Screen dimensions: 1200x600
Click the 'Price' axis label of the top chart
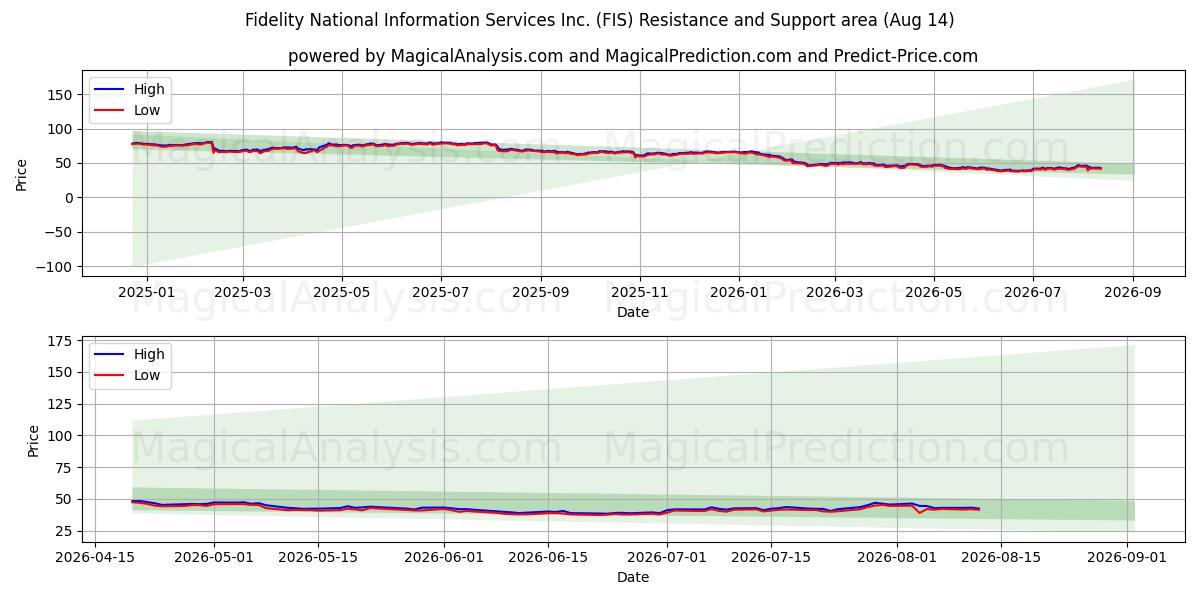point(22,175)
